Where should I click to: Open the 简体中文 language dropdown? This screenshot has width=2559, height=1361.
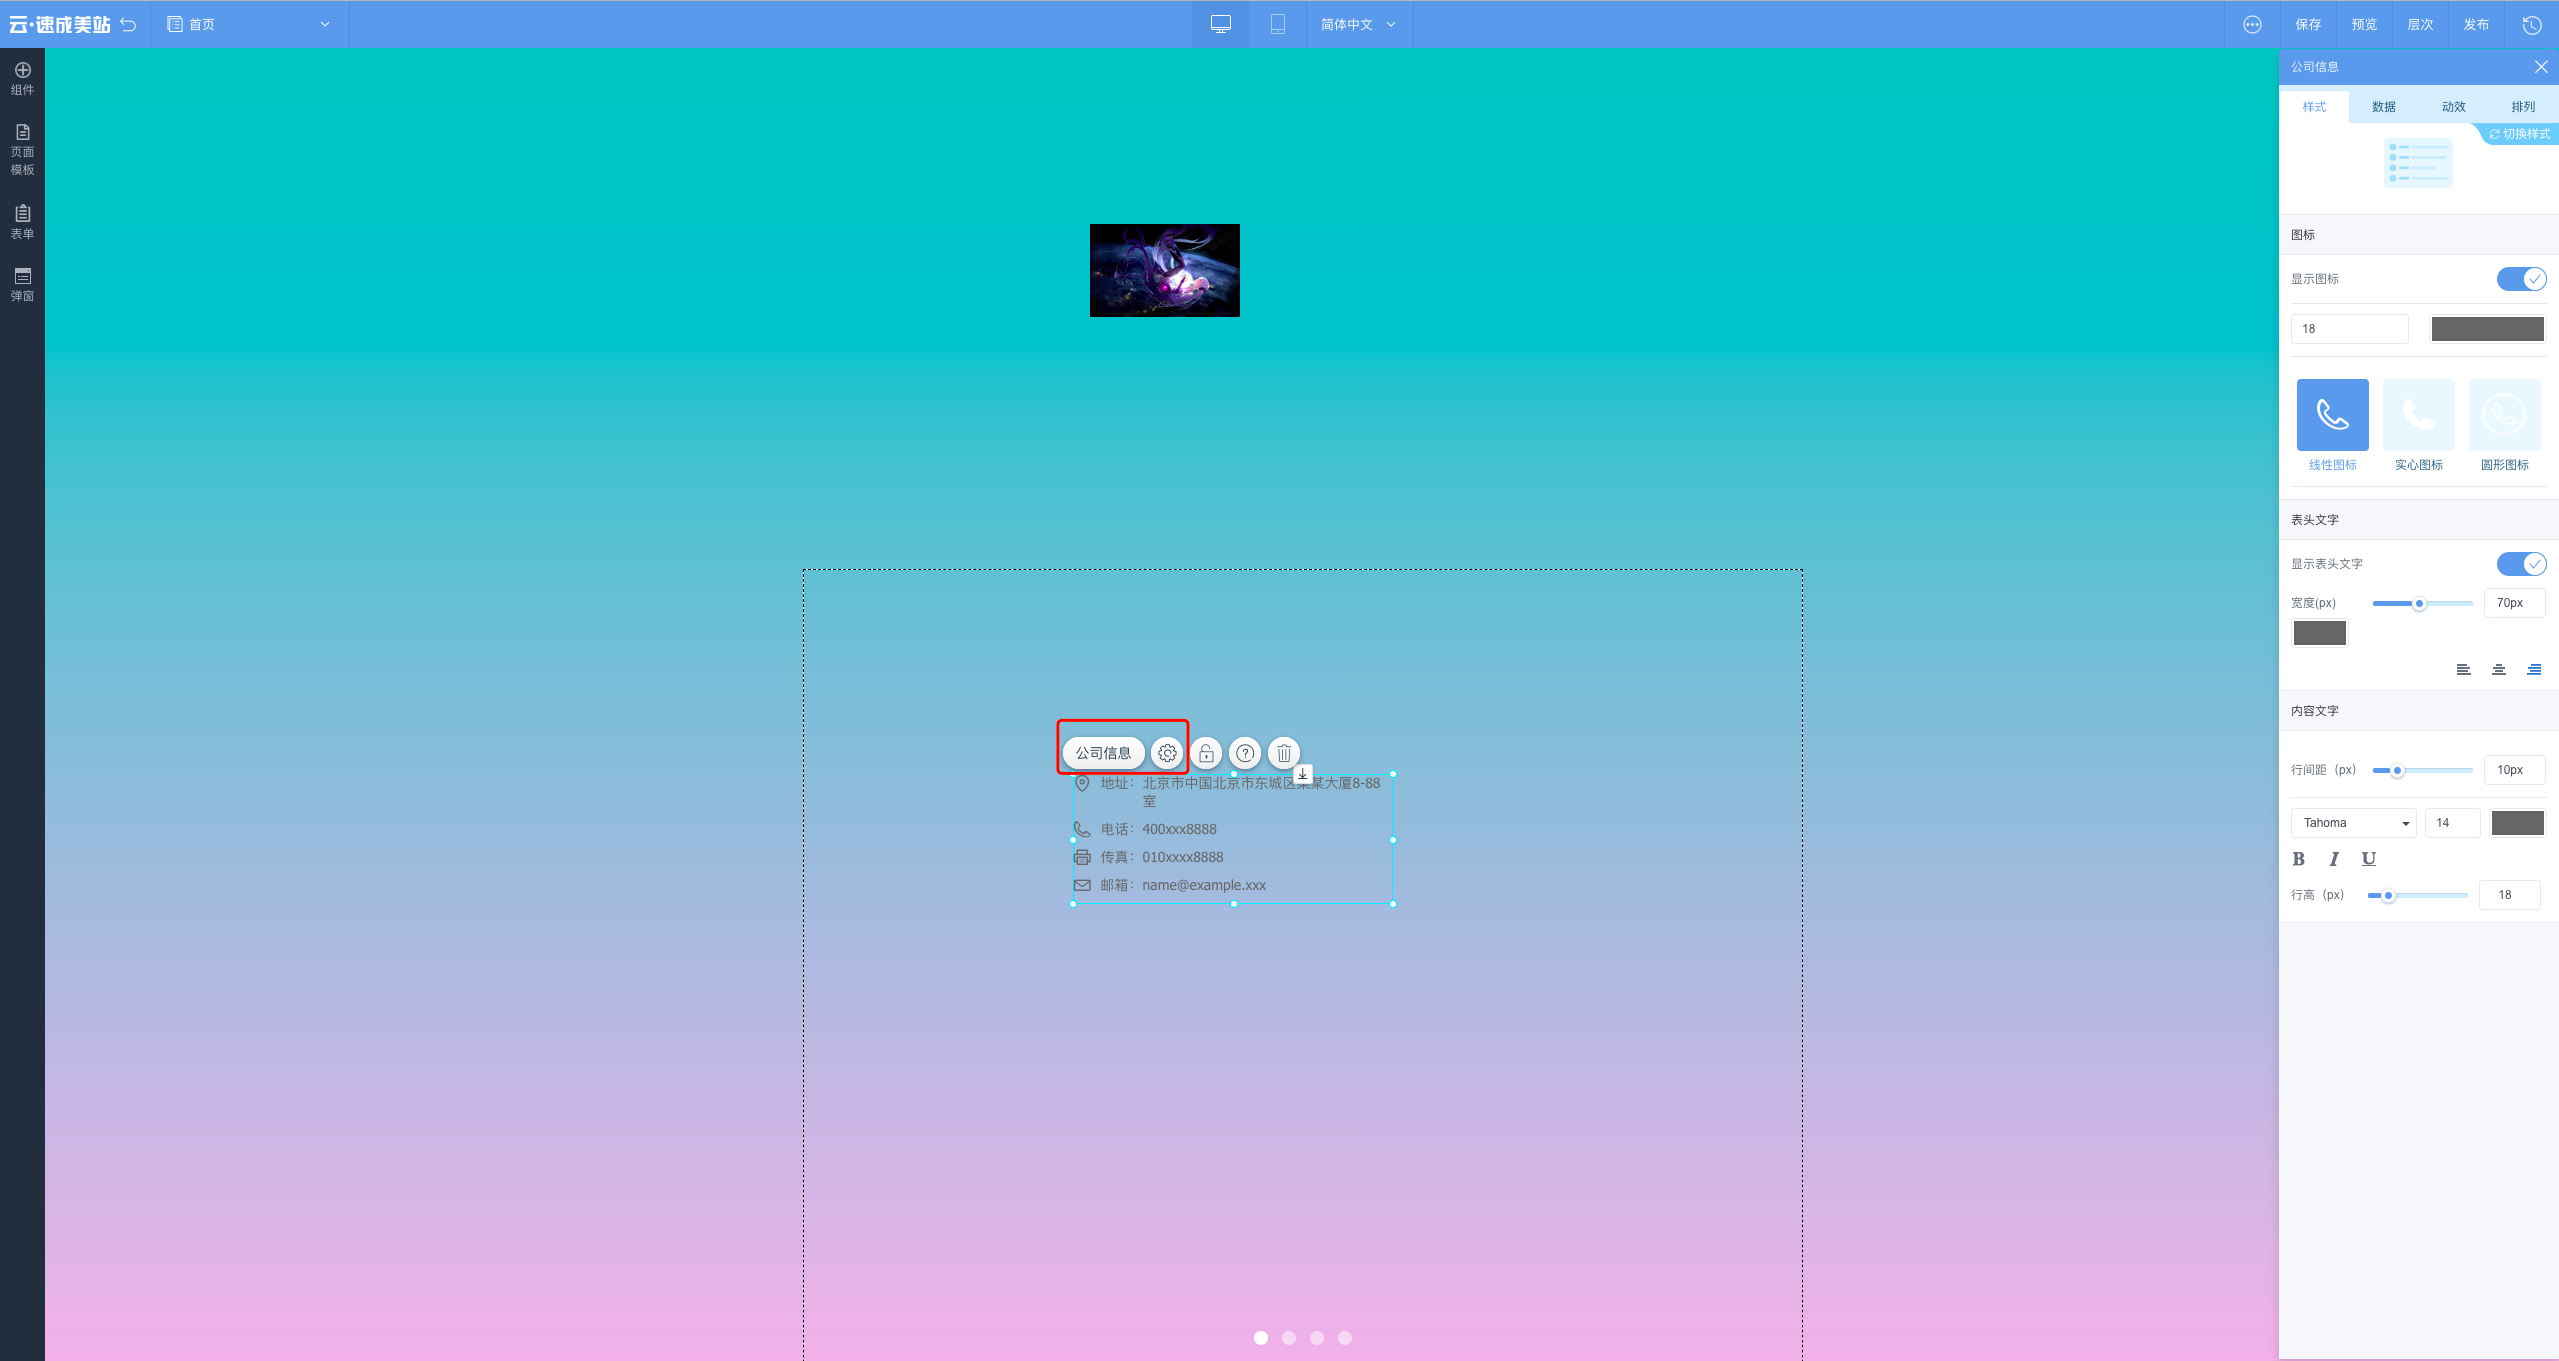pyautogui.click(x=1358, y=24)
